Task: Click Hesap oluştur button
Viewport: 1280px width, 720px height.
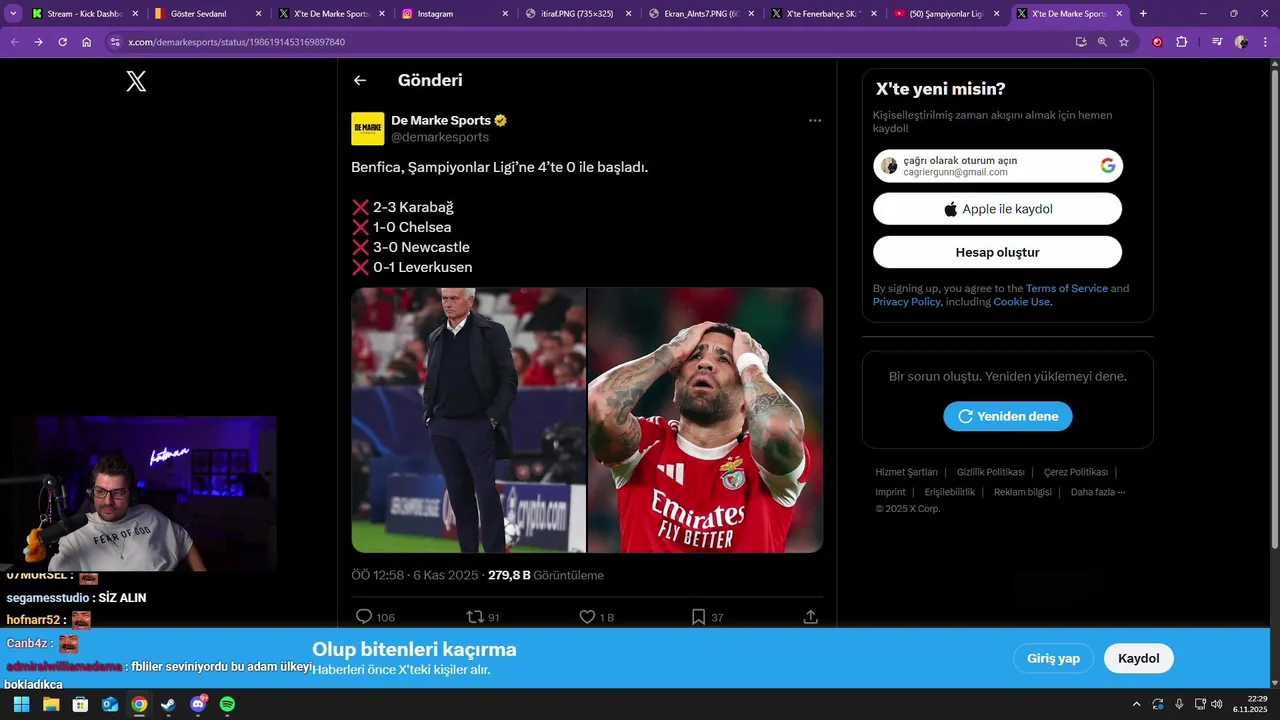Action: [998, 252]
